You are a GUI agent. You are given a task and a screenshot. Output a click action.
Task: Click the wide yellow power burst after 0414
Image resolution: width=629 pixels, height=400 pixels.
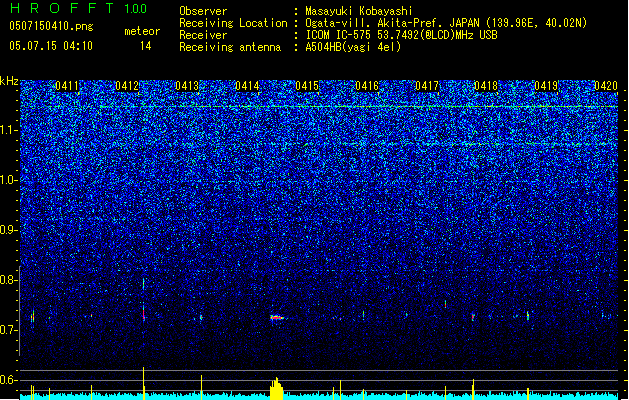point(276,389)
